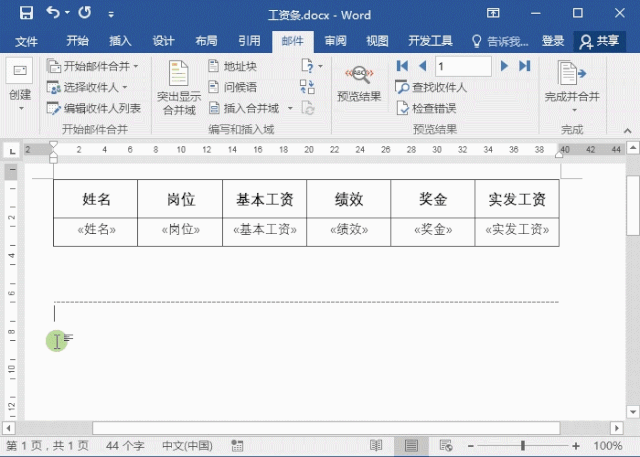The height and width of the screenshot is (457, 640).
Task: Click the record number input field
Action: click(462, 66)
